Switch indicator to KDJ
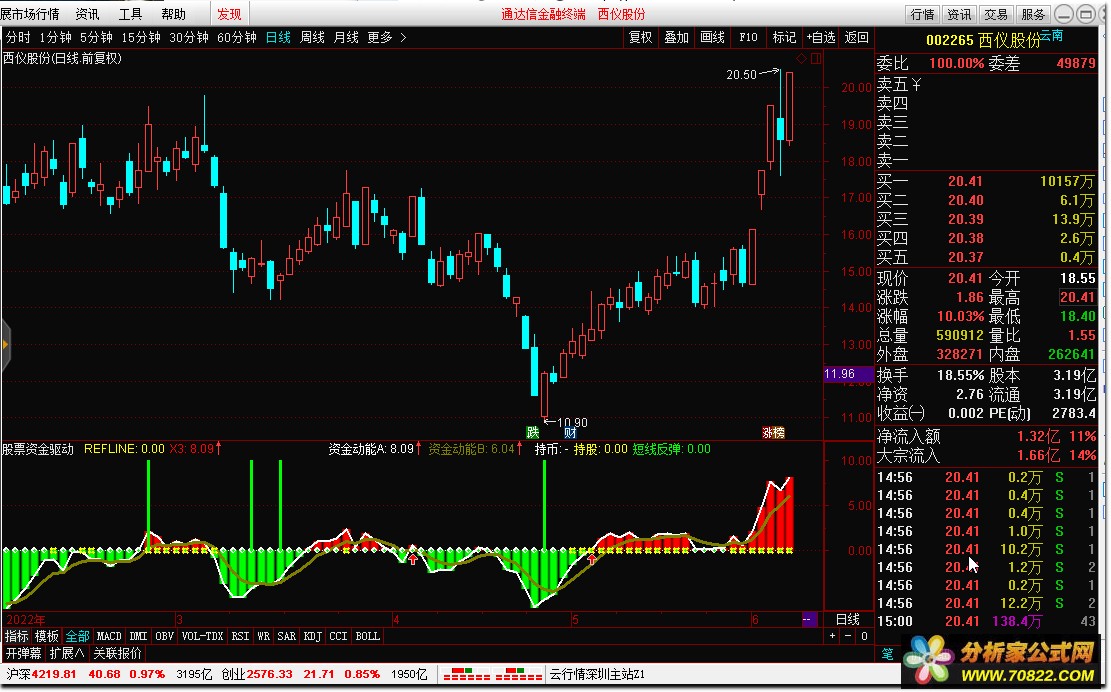Image resolution: width=1111 pixels, height=692 pixels. coord(312,636)
